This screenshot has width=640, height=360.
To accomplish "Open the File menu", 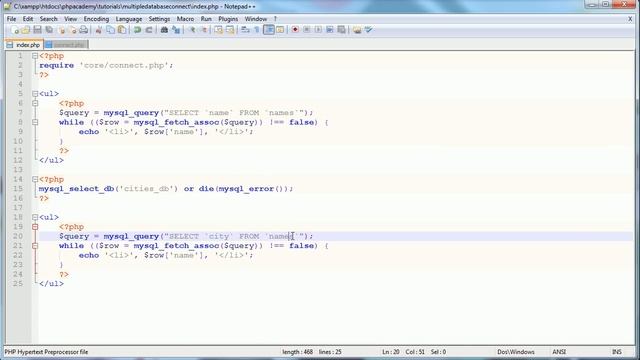I will (x=11, y=19).
